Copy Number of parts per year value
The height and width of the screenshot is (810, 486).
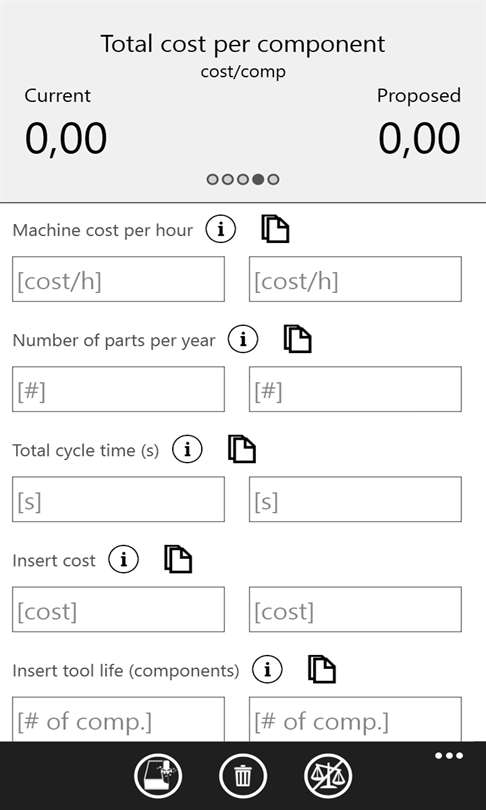298,339
